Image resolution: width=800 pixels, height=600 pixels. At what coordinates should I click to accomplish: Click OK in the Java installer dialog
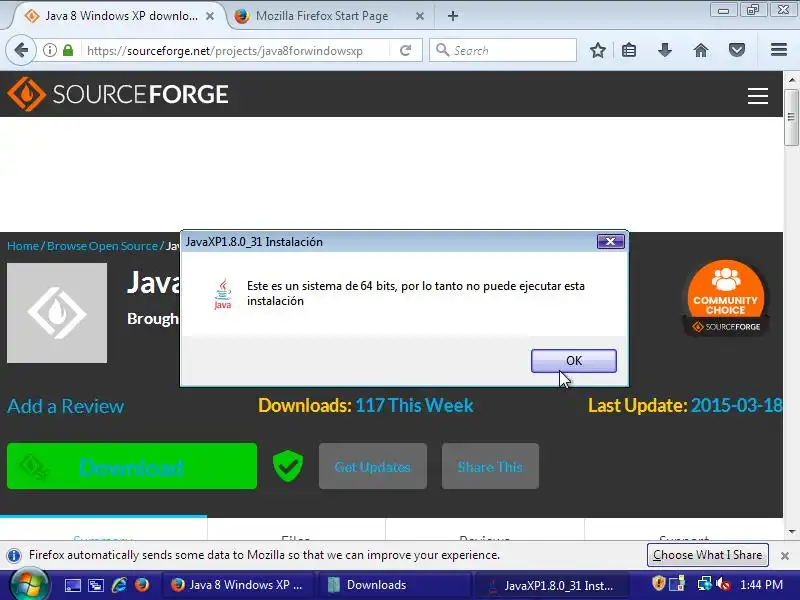(573, 361)
